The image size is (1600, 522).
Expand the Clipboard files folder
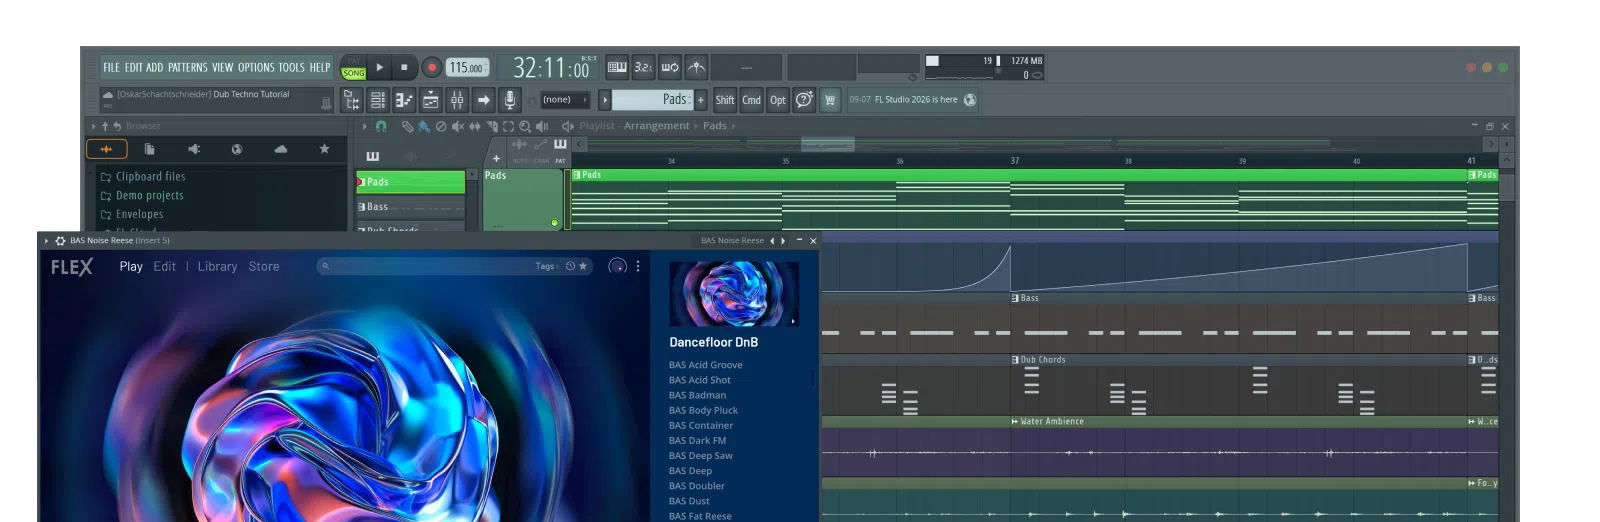pos(143,177)
